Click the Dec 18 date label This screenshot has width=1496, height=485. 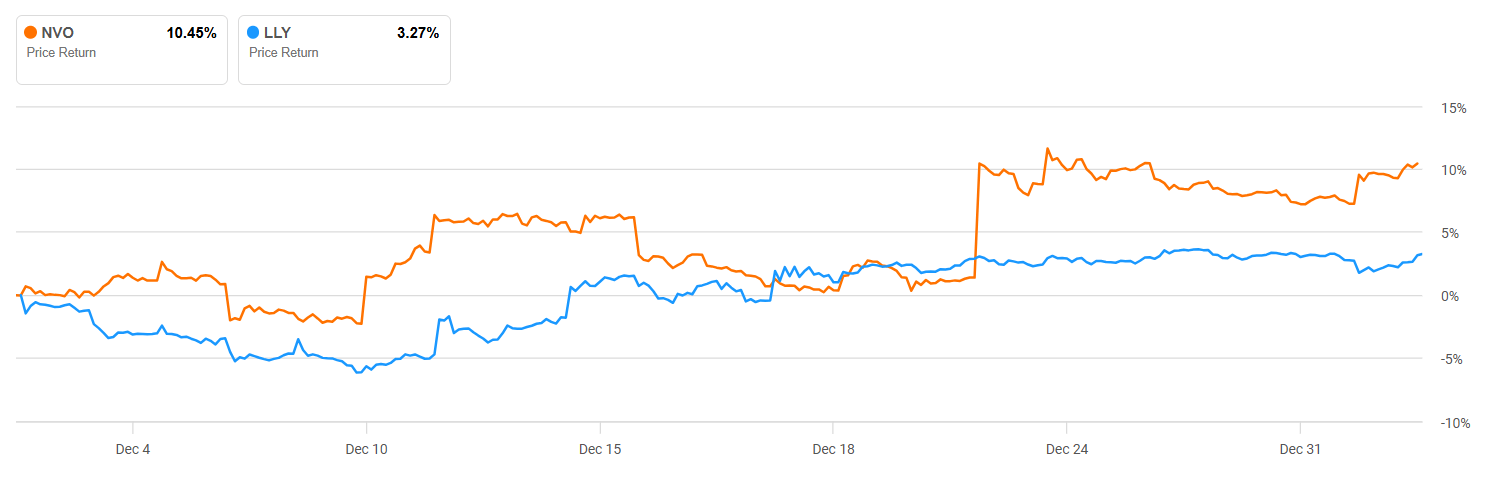point(833,450)
